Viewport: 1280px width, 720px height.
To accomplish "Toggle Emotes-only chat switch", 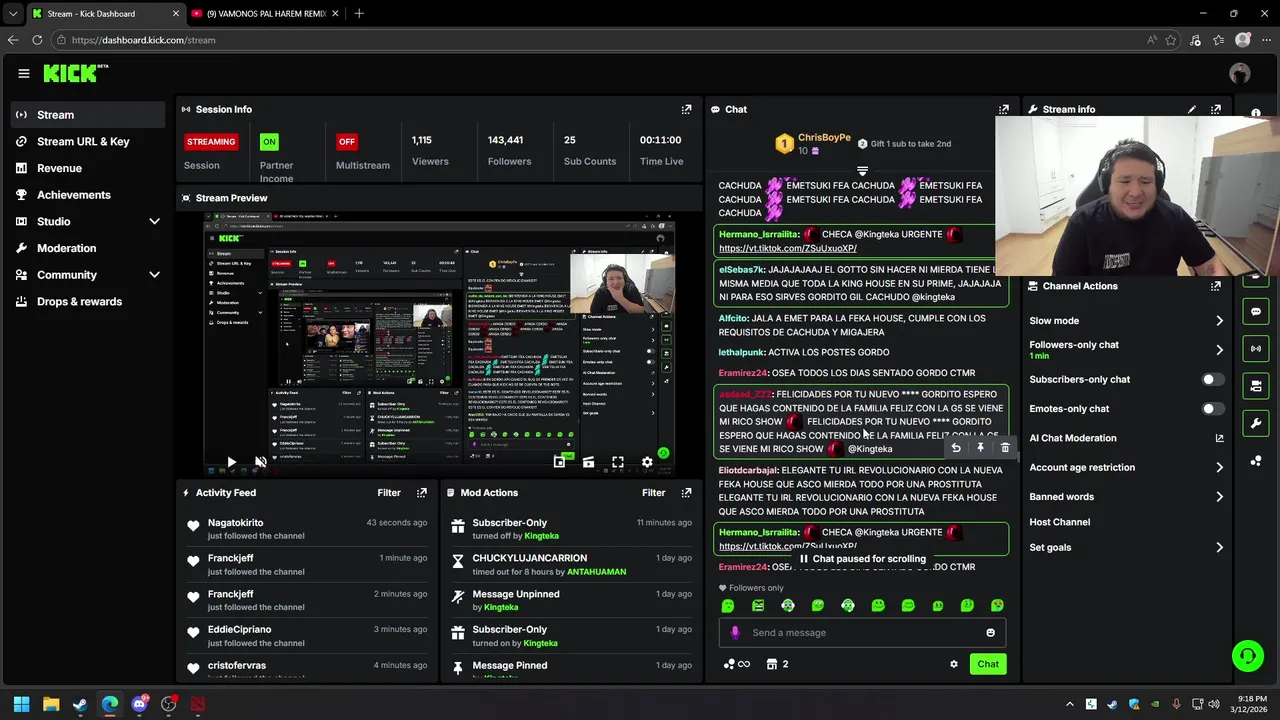I will [x=1212, y=409].
